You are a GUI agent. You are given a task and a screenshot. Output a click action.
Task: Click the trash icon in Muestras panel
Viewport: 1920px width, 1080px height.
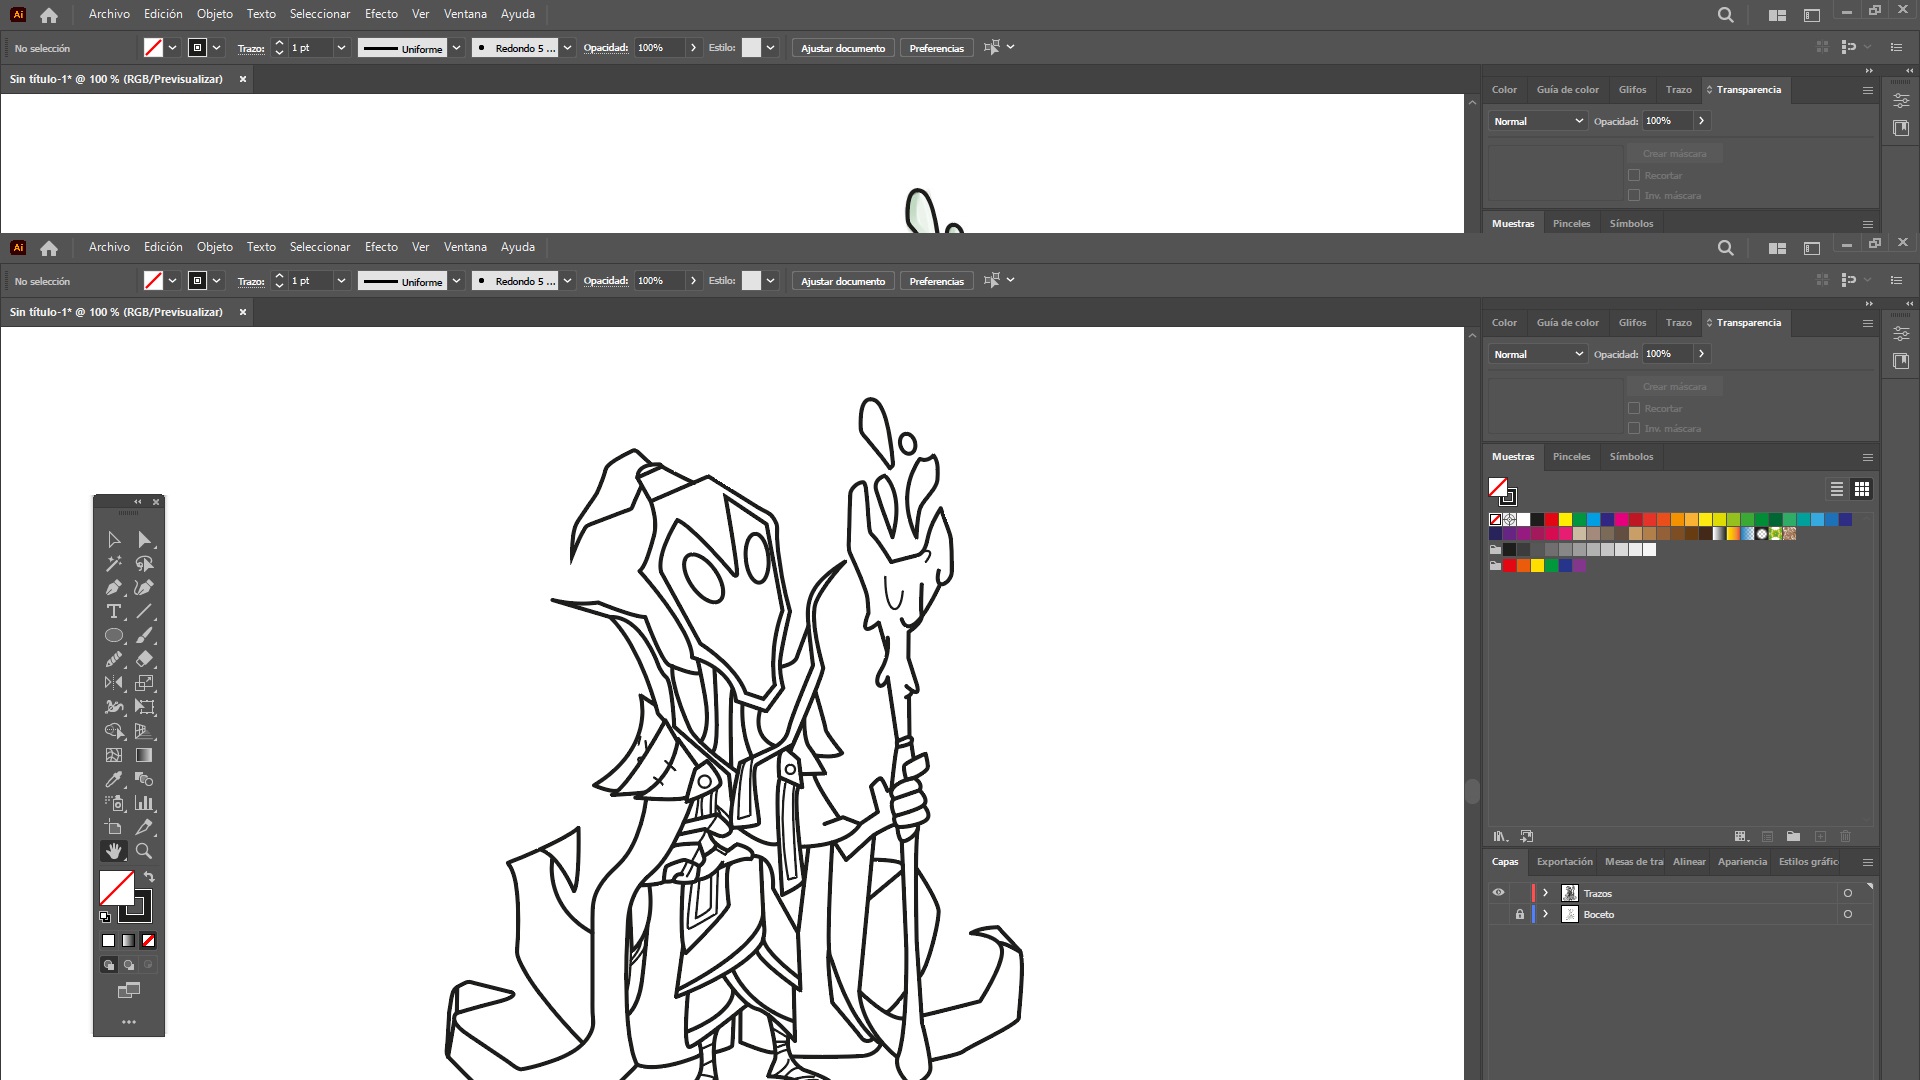1846,837
